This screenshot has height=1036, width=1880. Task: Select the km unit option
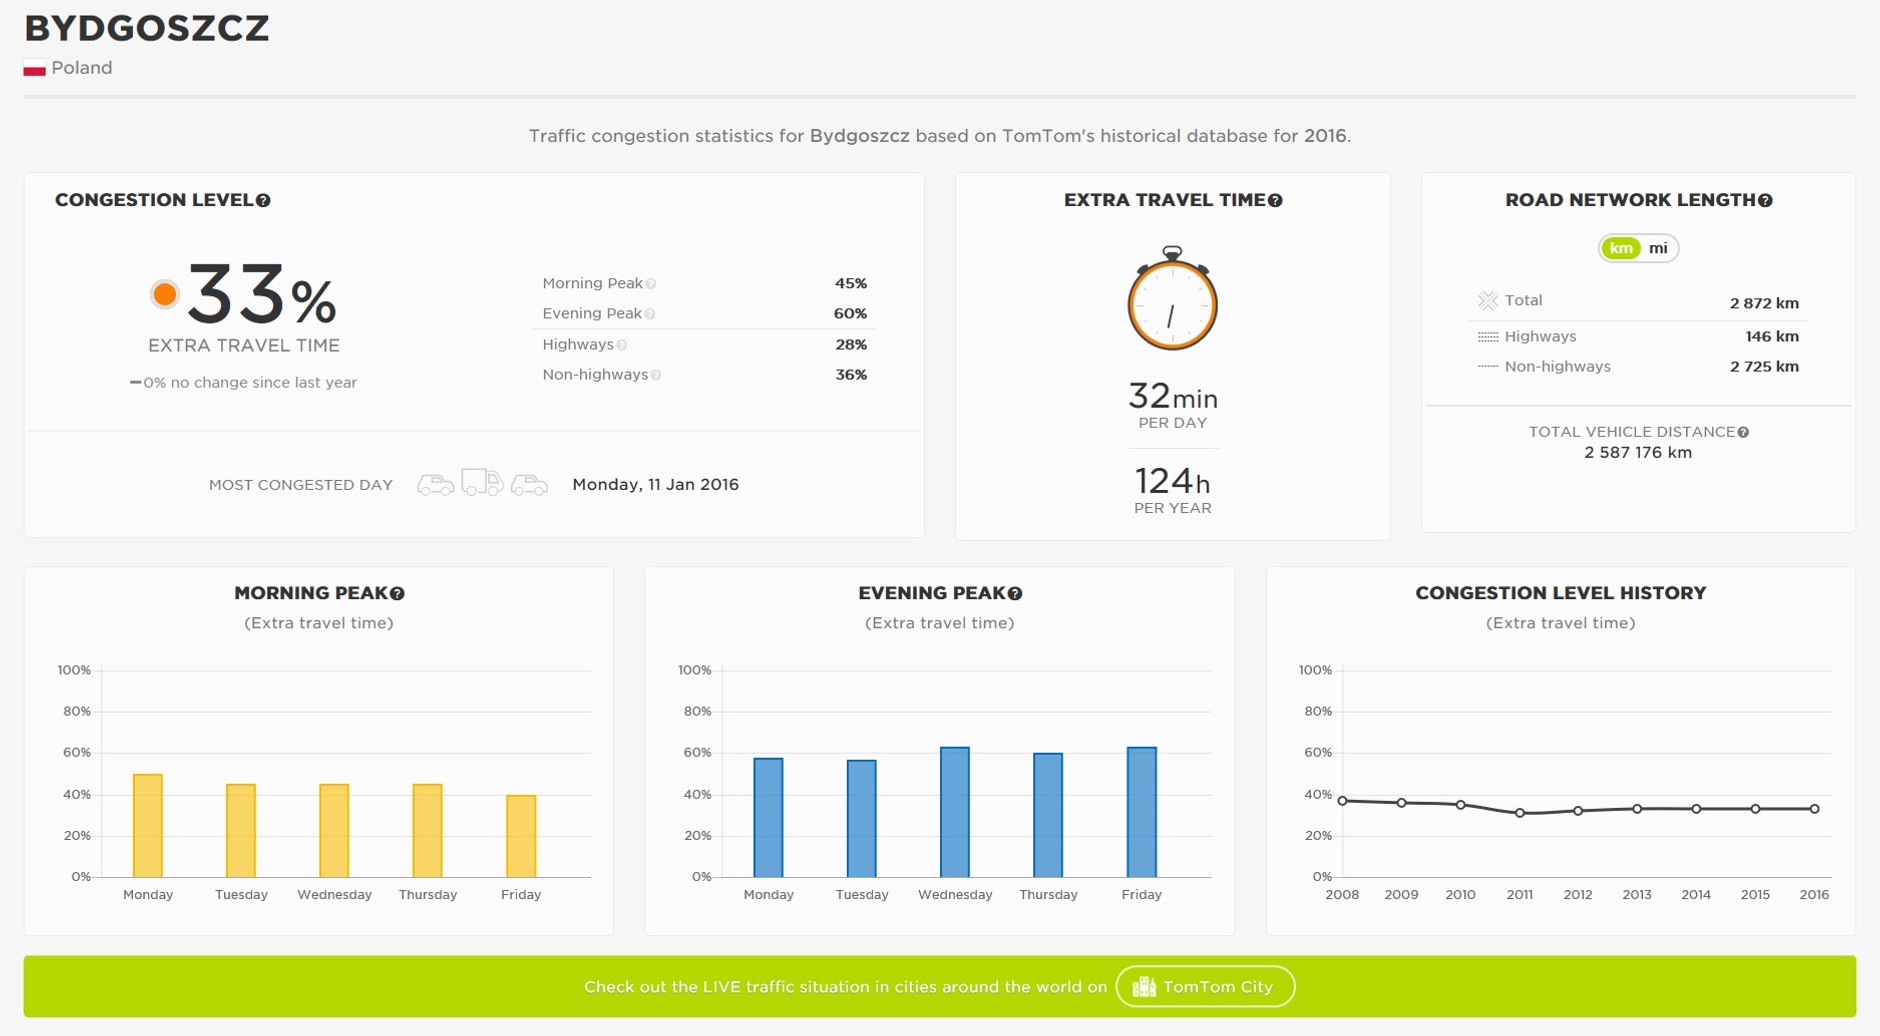point(1621,249)
